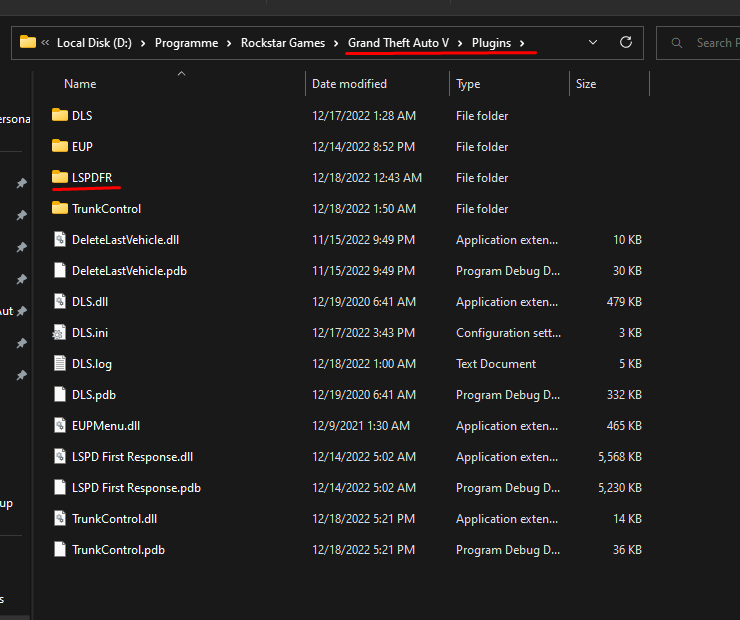The image size is (740, 620).
Task: Sort files by Name column header
Action: (80, 84)
